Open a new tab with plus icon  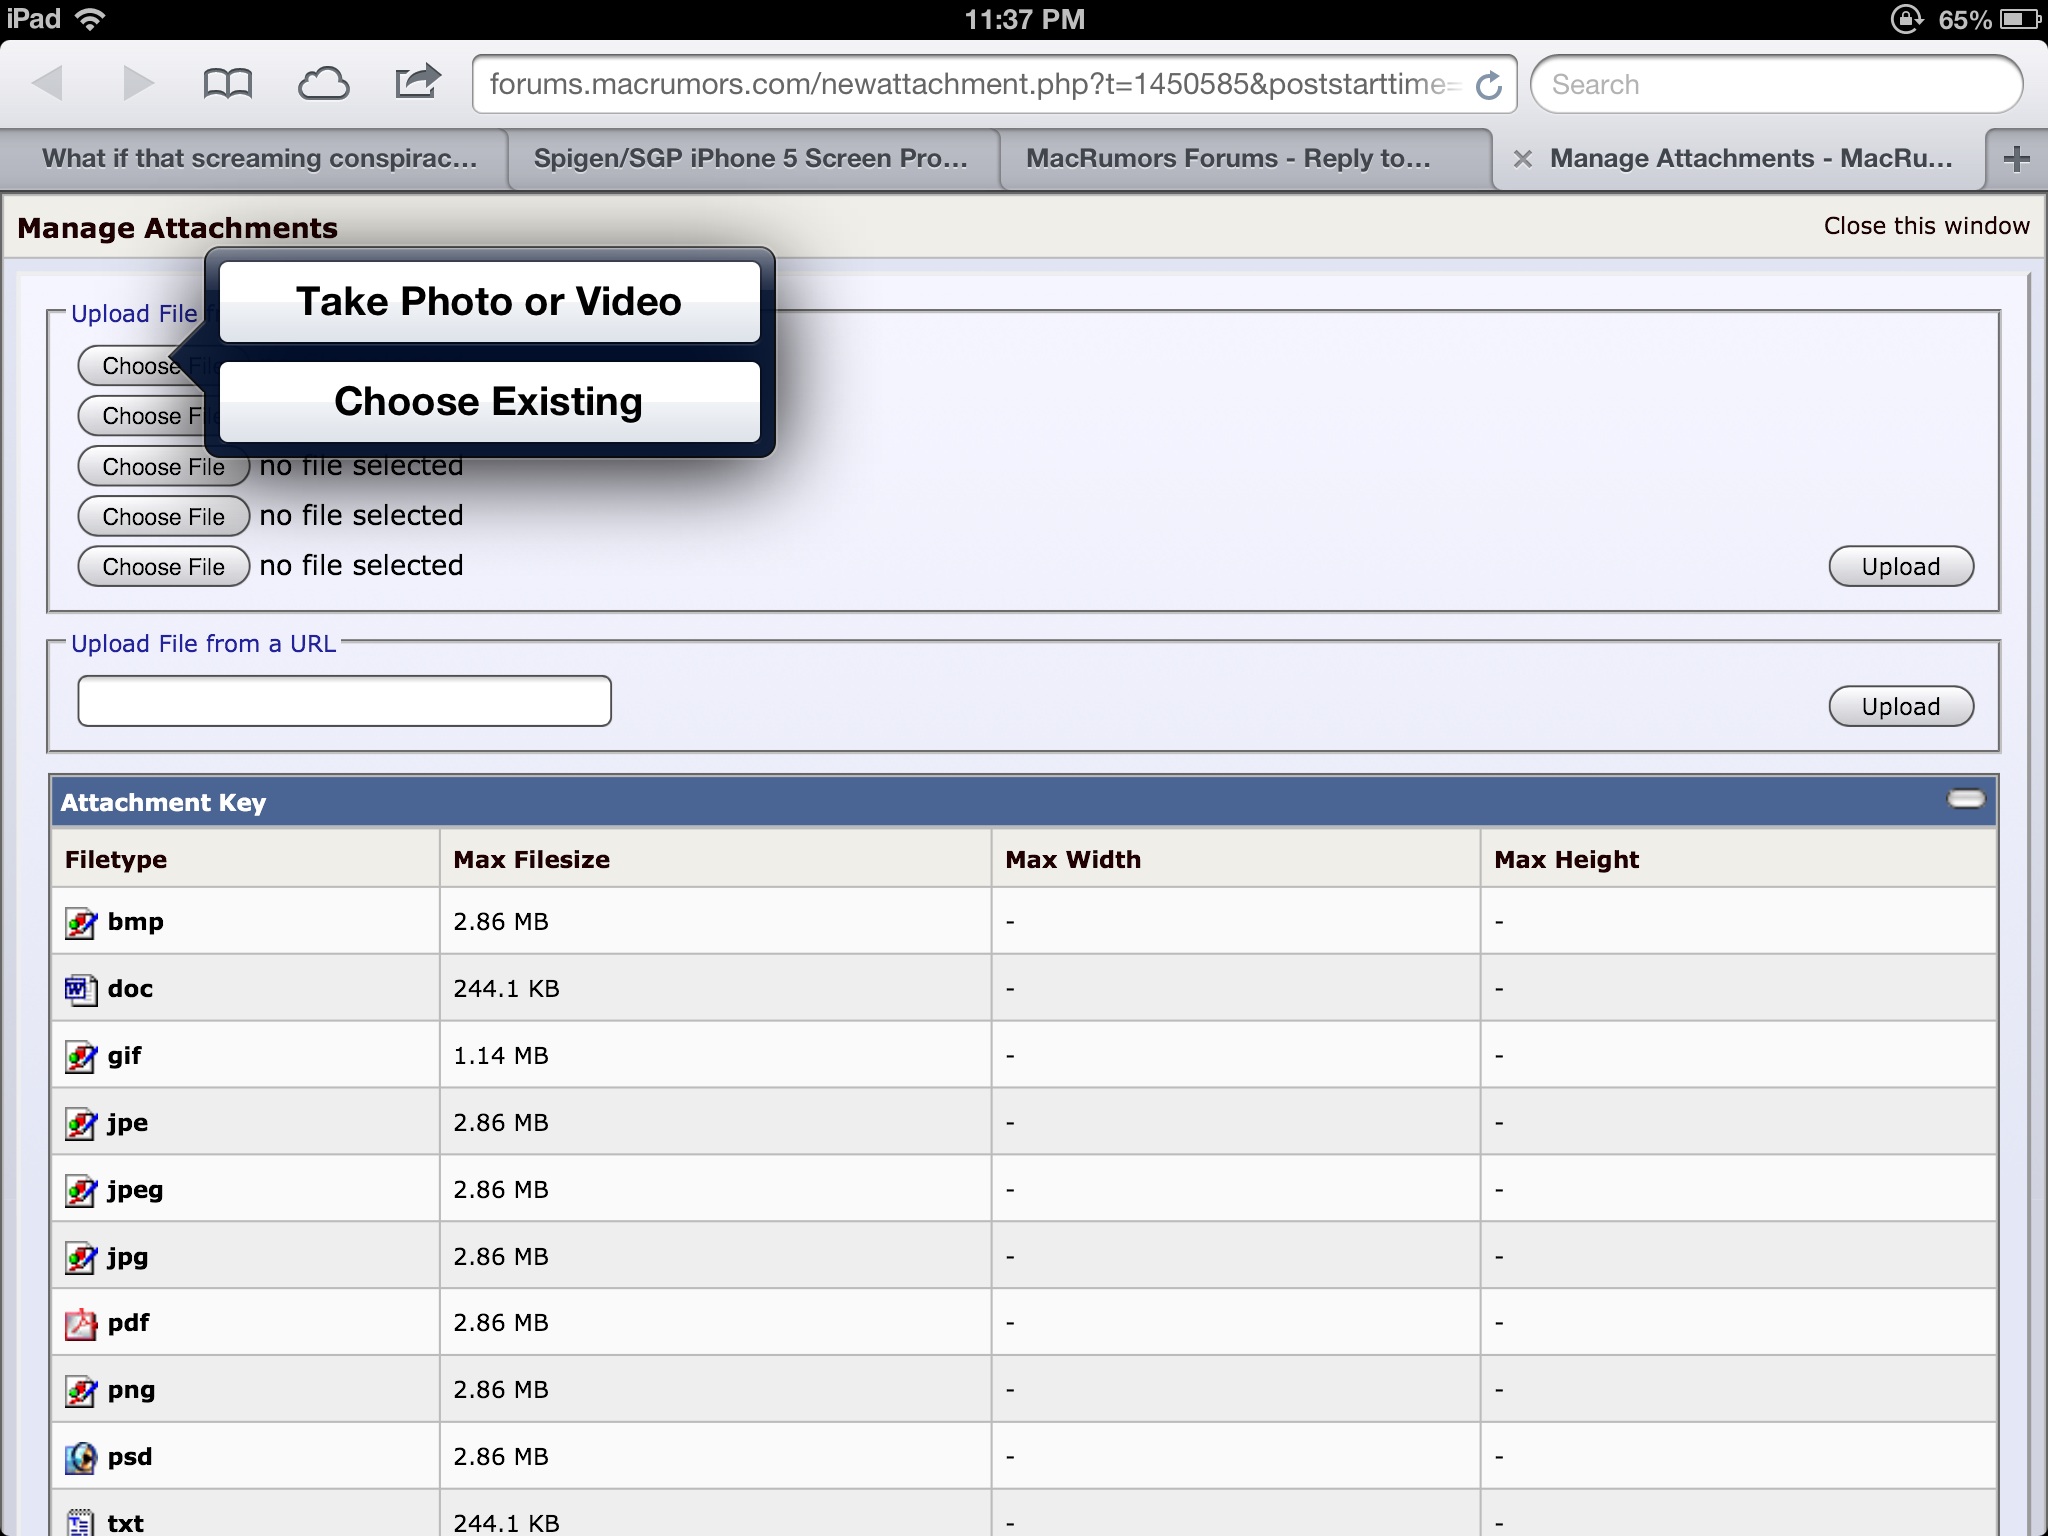2017,158
